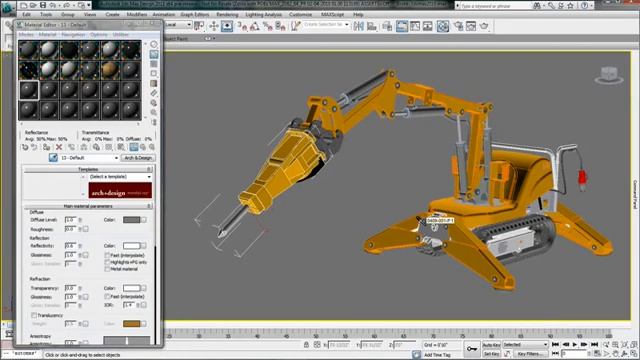
Task: Click the Align tool icon
Action: (x=371, y=26)
